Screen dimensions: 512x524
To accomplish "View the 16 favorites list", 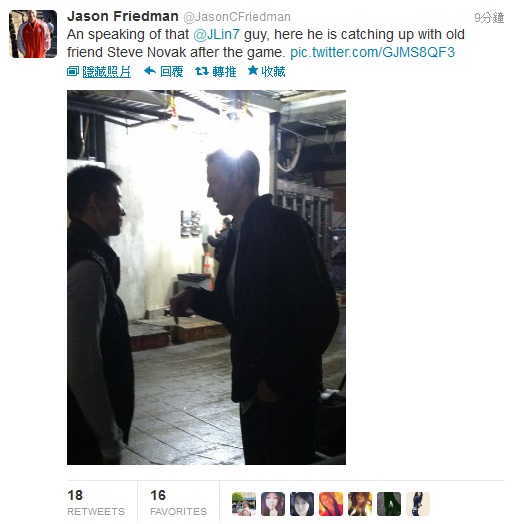I will click(178, 503).
